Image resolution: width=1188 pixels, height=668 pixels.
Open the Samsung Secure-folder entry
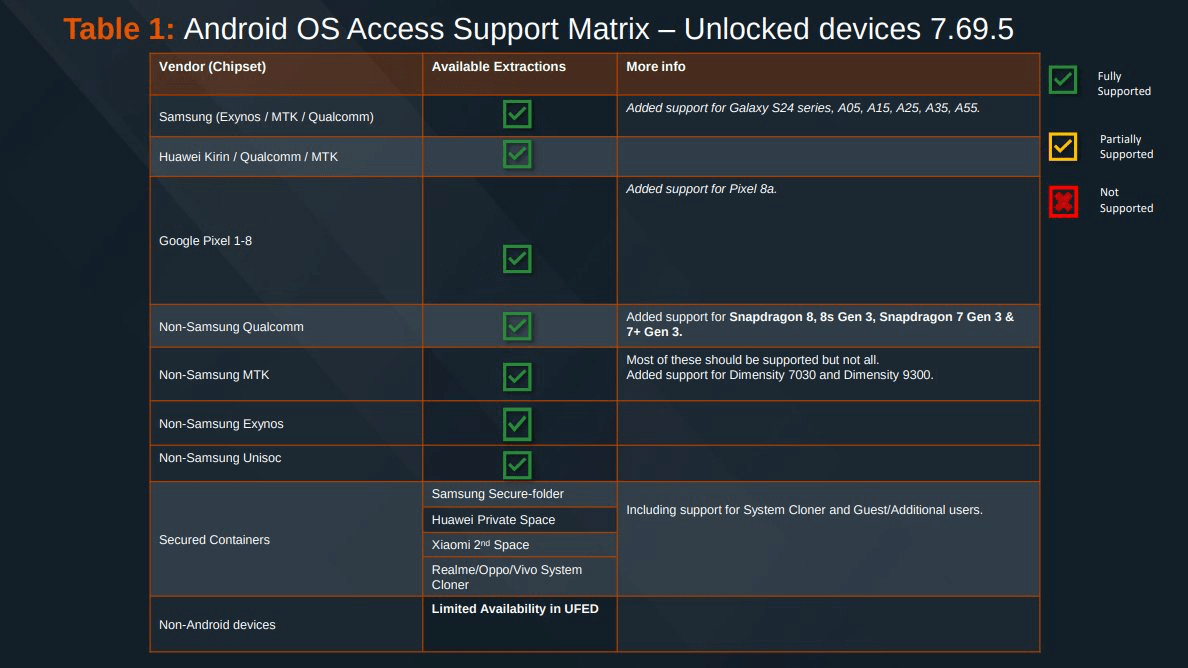[x=497, y=494]
